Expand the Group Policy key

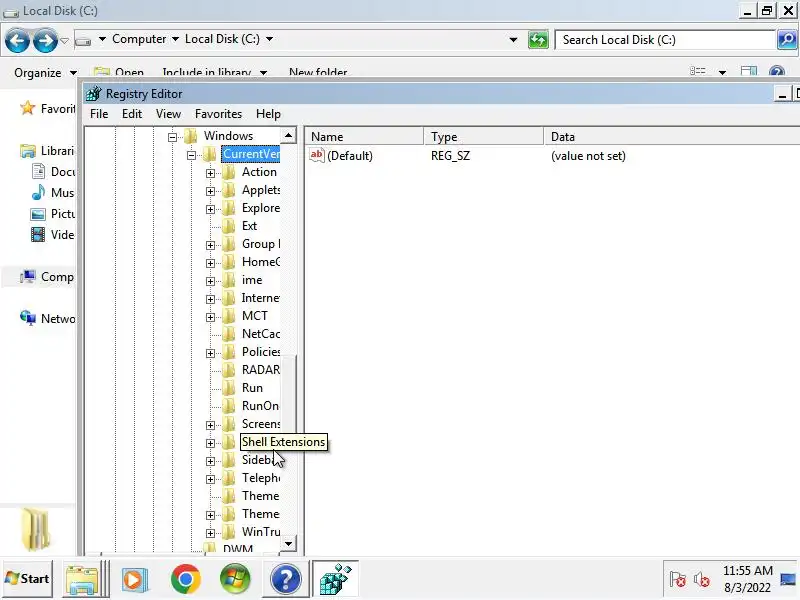point(210,245)
